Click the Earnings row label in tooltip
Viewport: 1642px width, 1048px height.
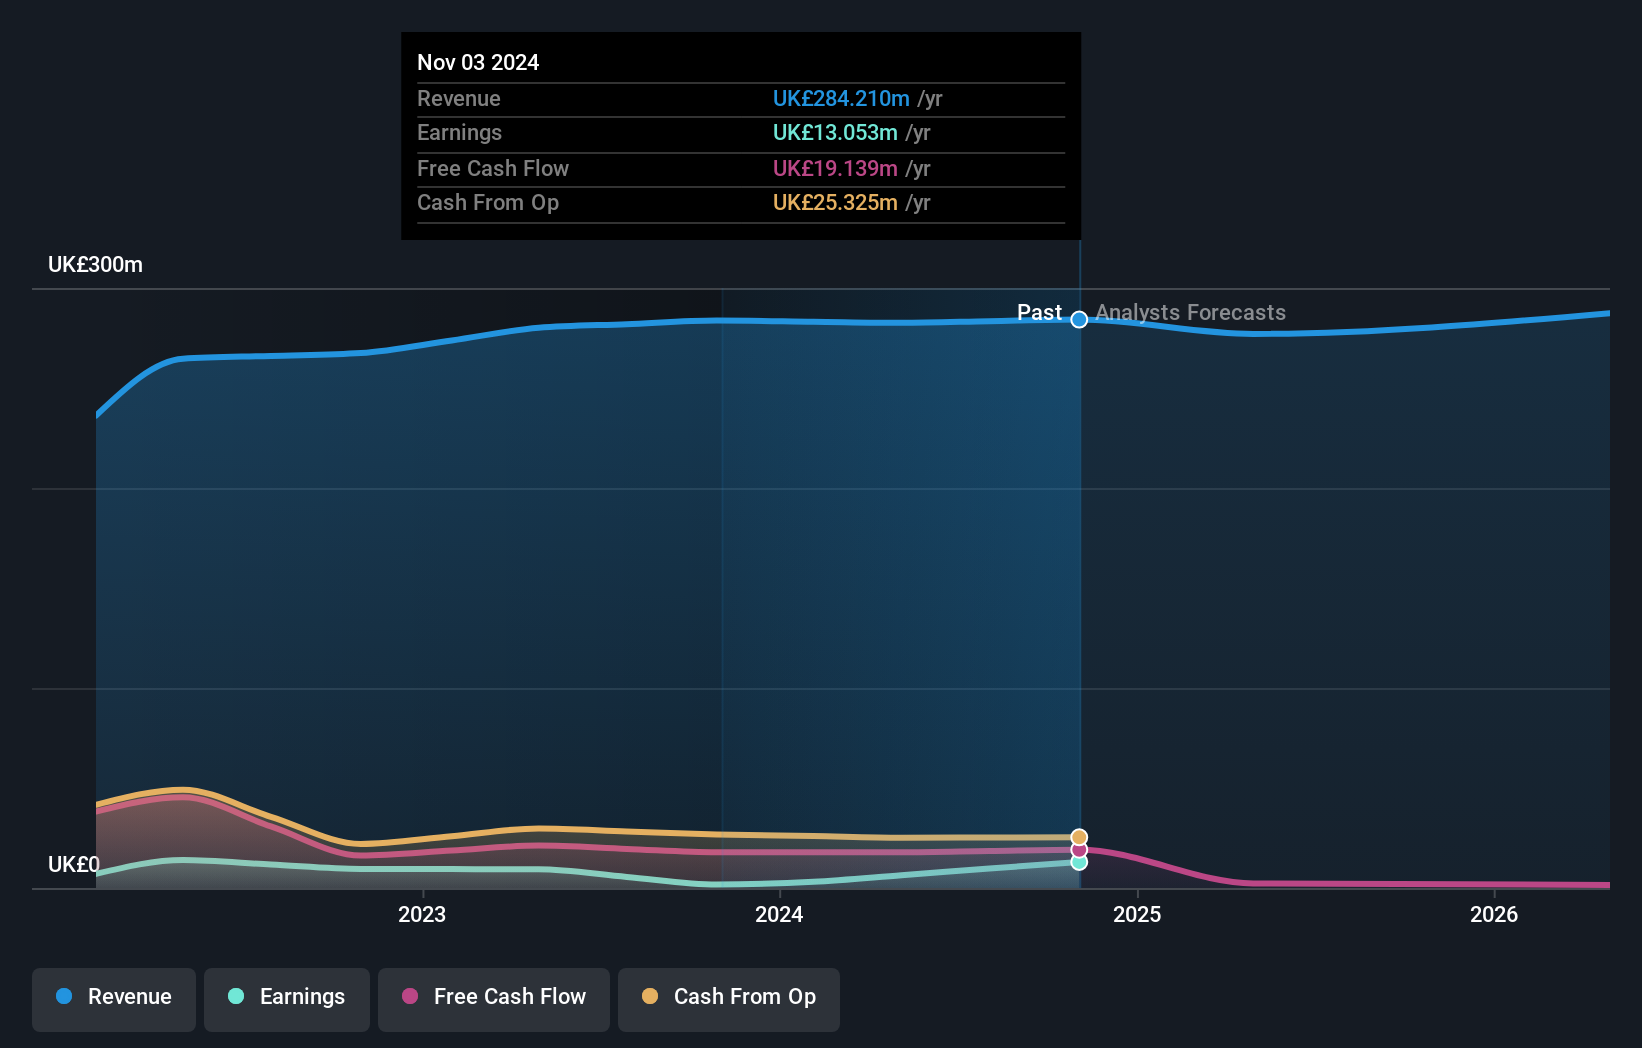(x=459, y=132)
